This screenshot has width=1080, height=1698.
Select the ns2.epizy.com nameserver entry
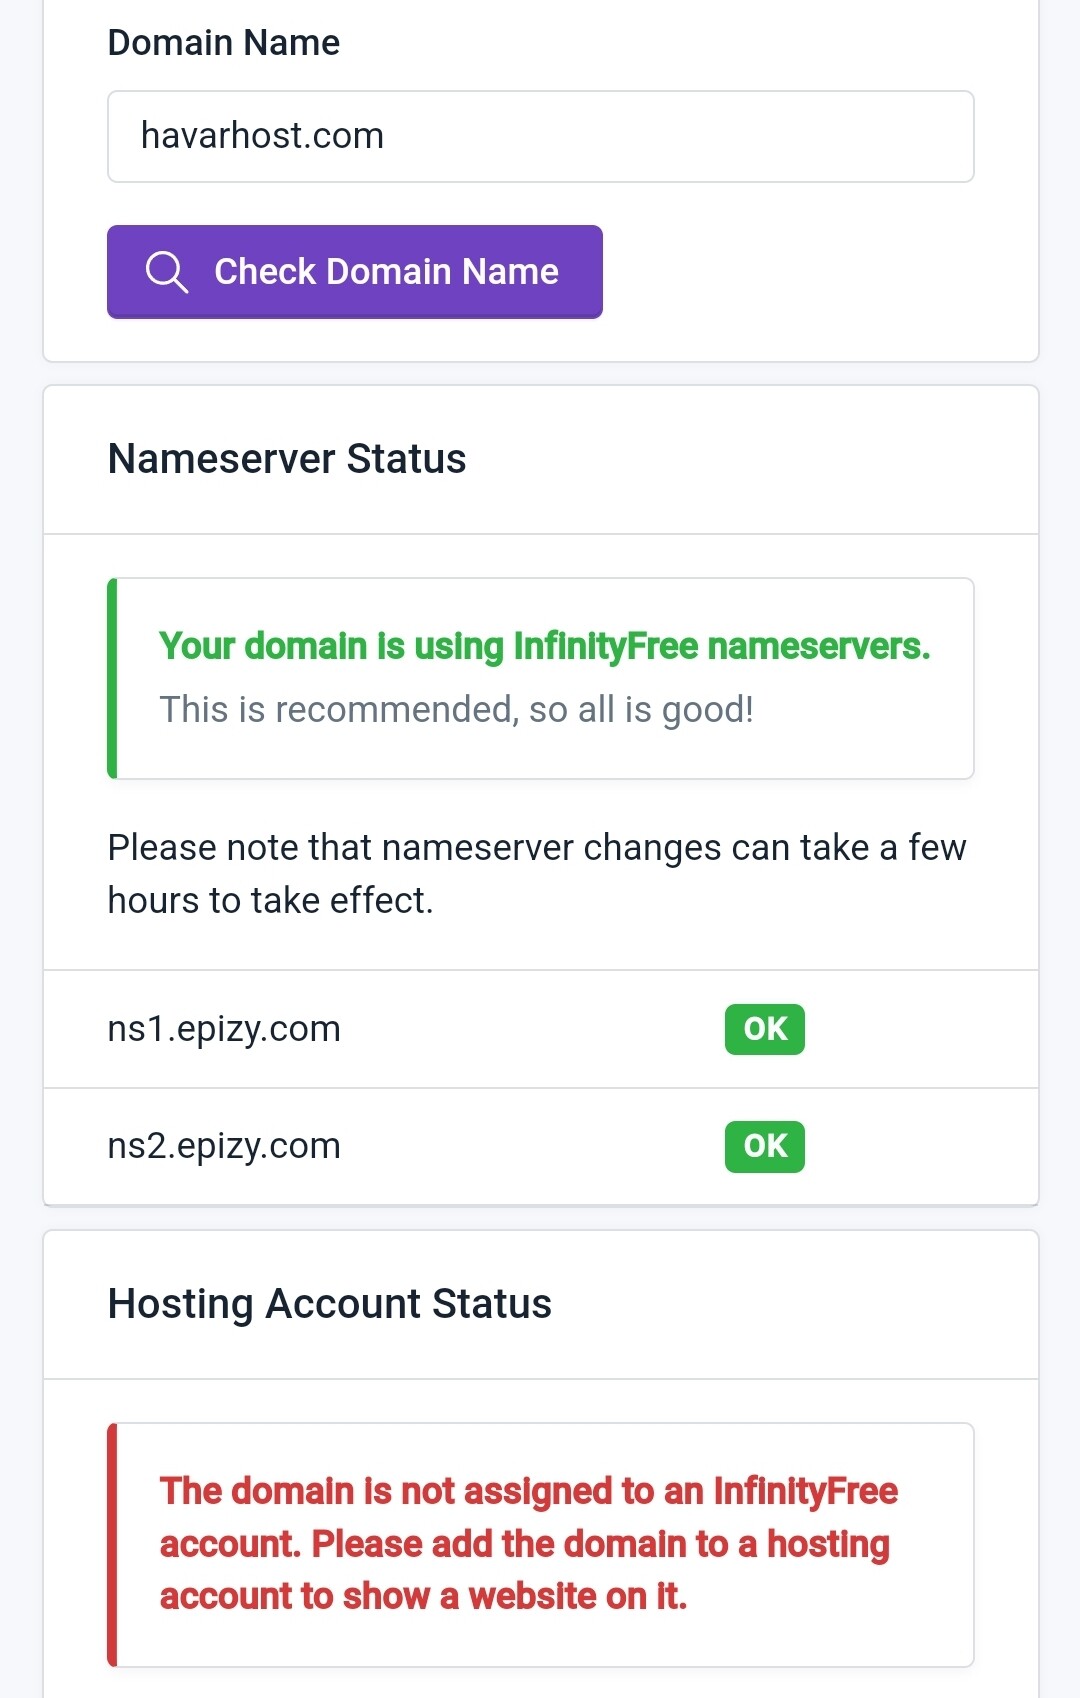point(224,1146)
